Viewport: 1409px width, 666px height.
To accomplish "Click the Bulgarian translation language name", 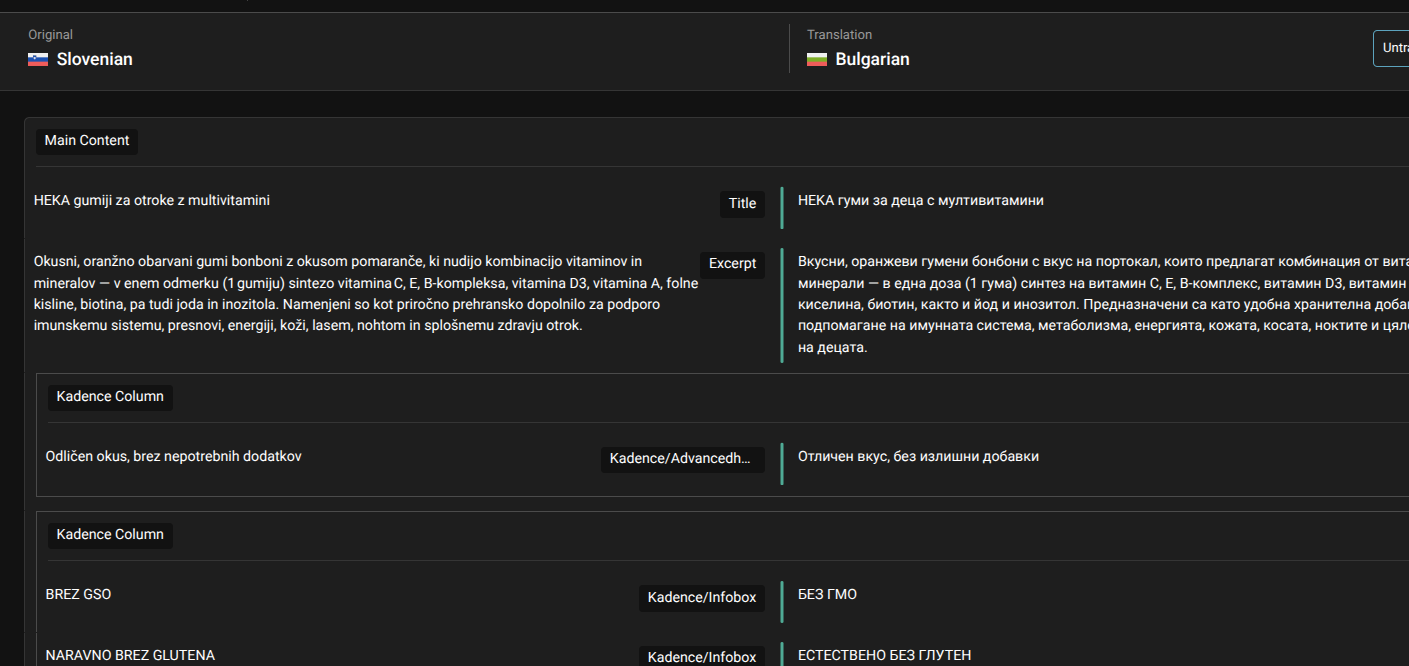I will pyautogui.click(x=872, y=60).
